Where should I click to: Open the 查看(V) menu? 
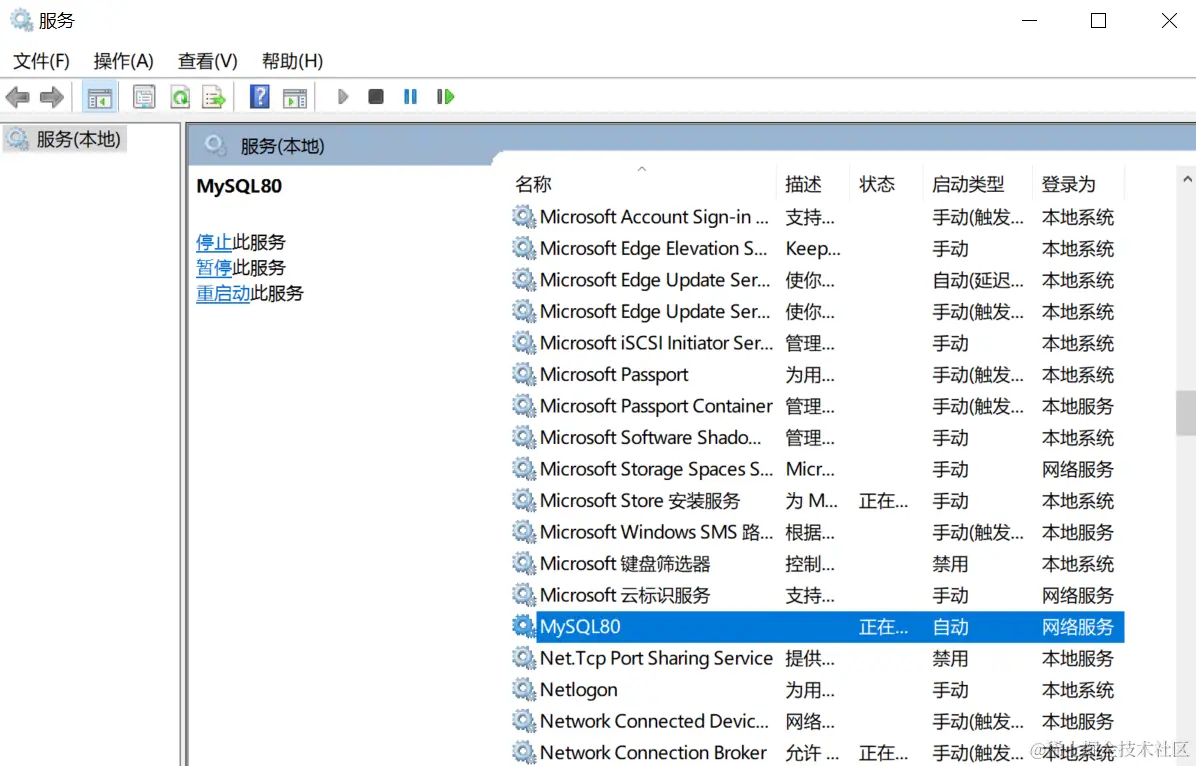coord(207,60)
